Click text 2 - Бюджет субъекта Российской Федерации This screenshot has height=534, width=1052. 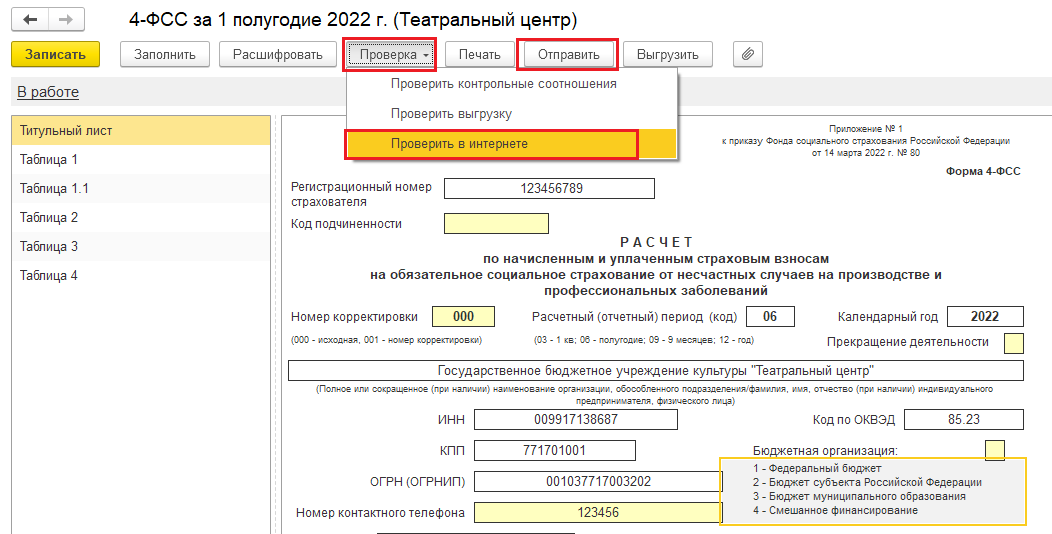(x=867, y=482)
